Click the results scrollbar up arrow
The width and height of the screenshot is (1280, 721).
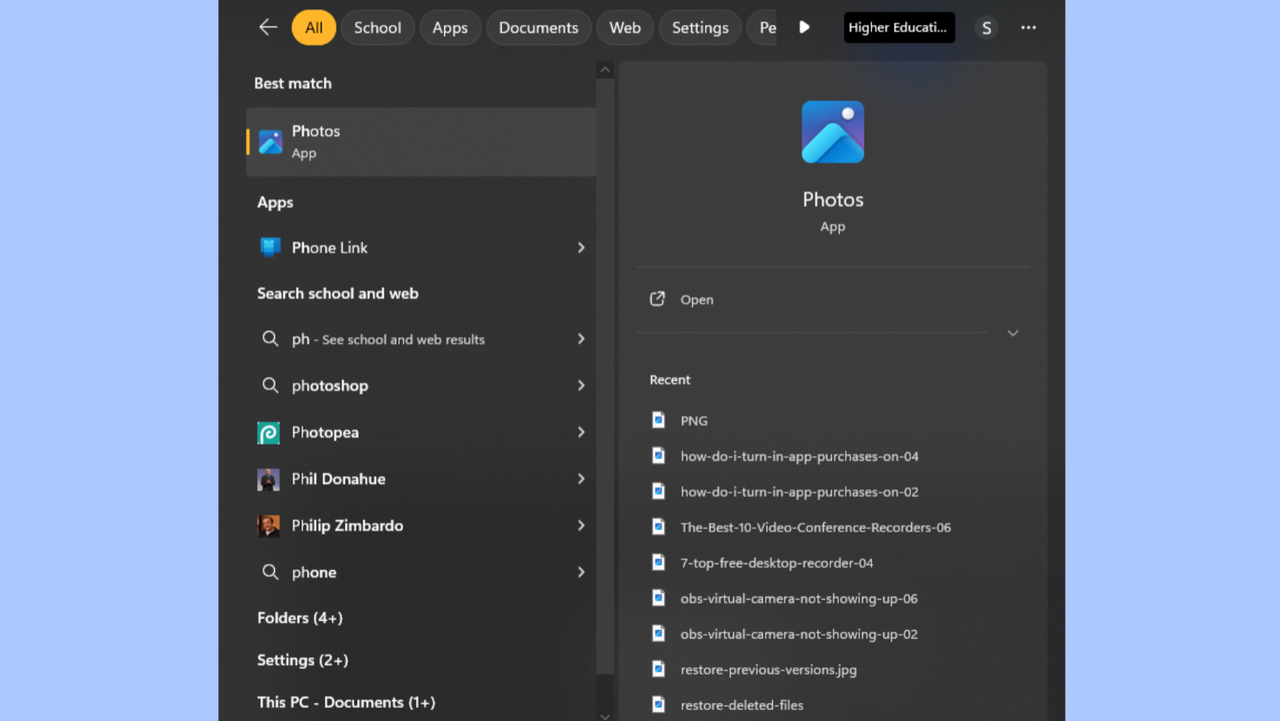click(605, 70)
